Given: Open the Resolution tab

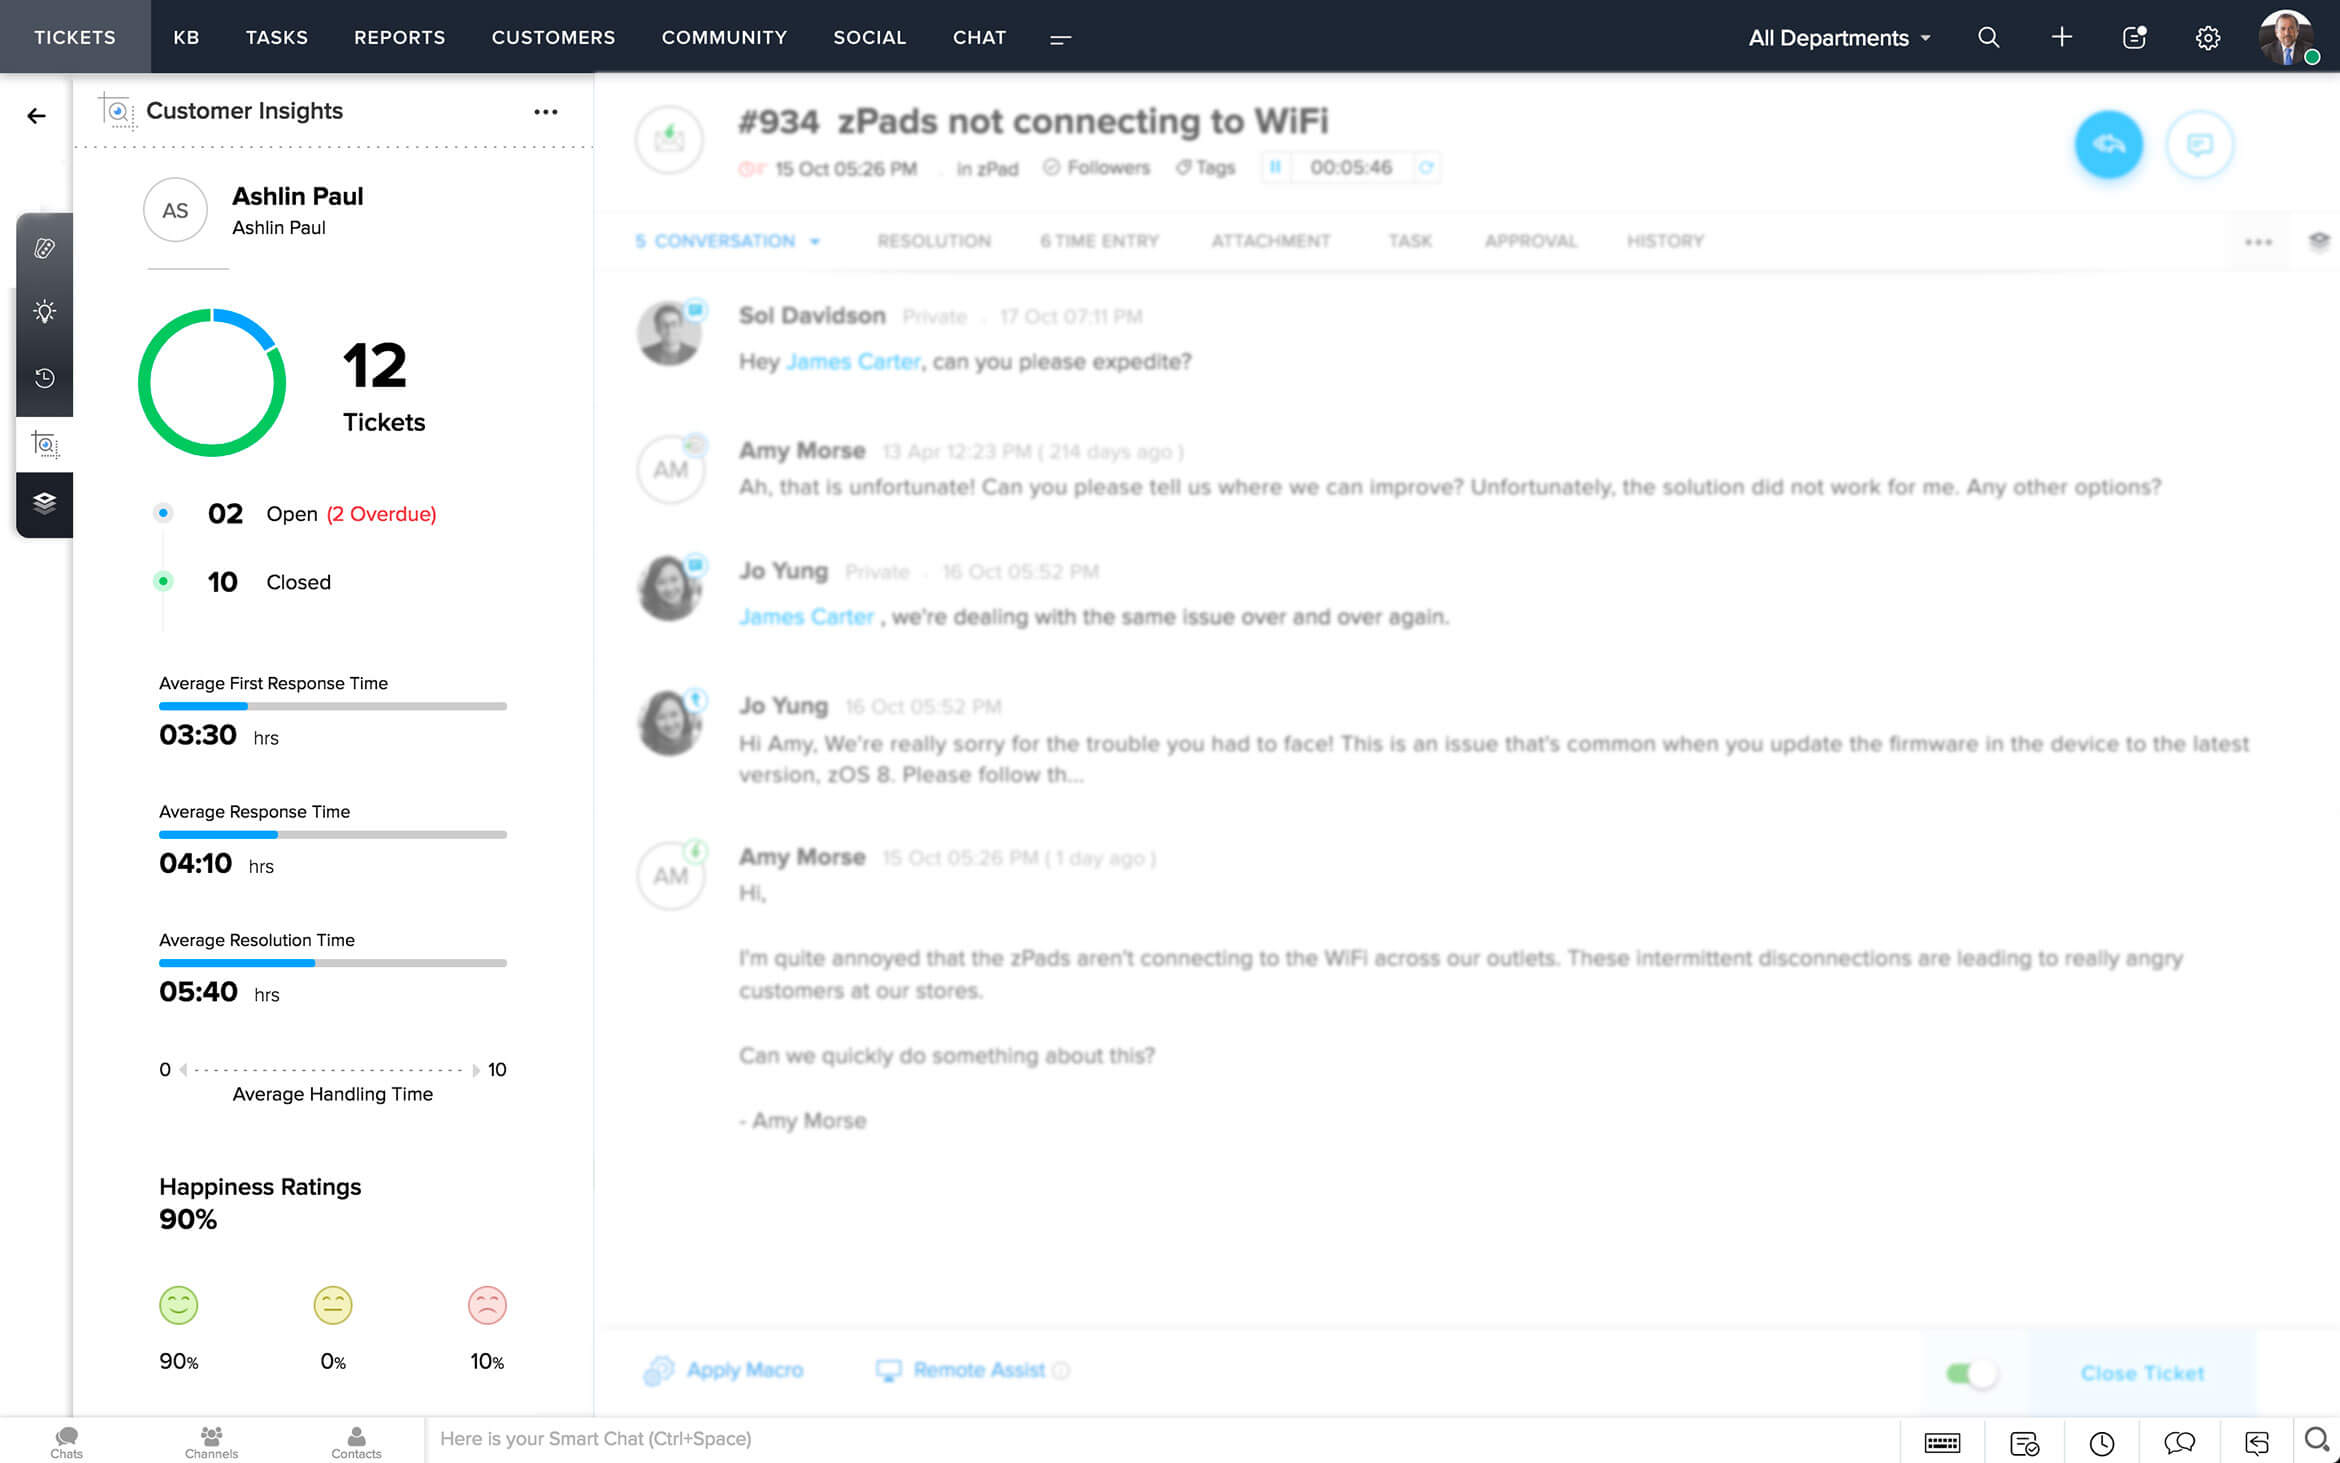Looking at the screenshot, I should coord(933,241).
